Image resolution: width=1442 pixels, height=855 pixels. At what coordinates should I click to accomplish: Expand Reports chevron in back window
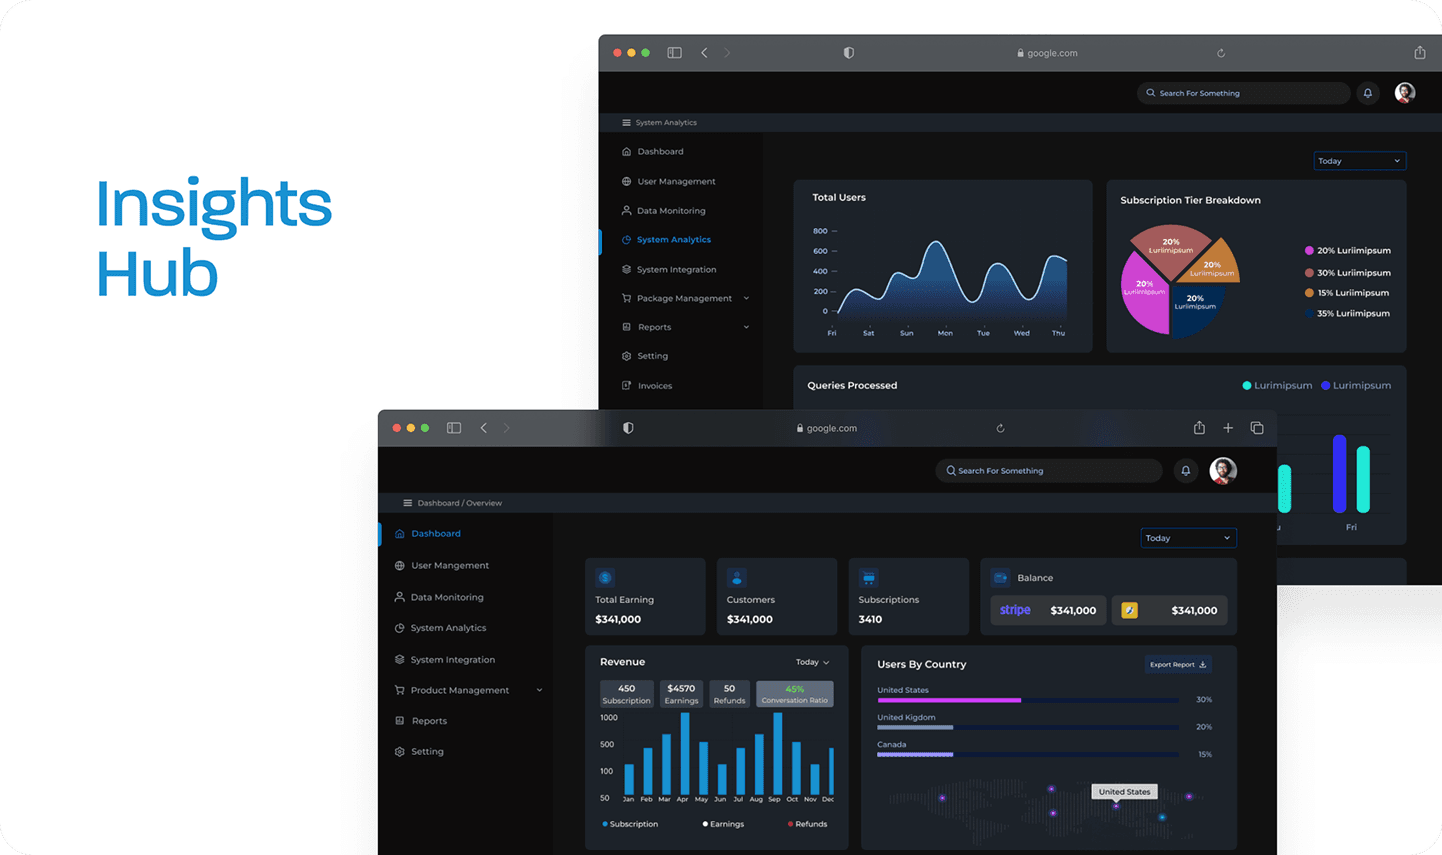tap(746, 327)
